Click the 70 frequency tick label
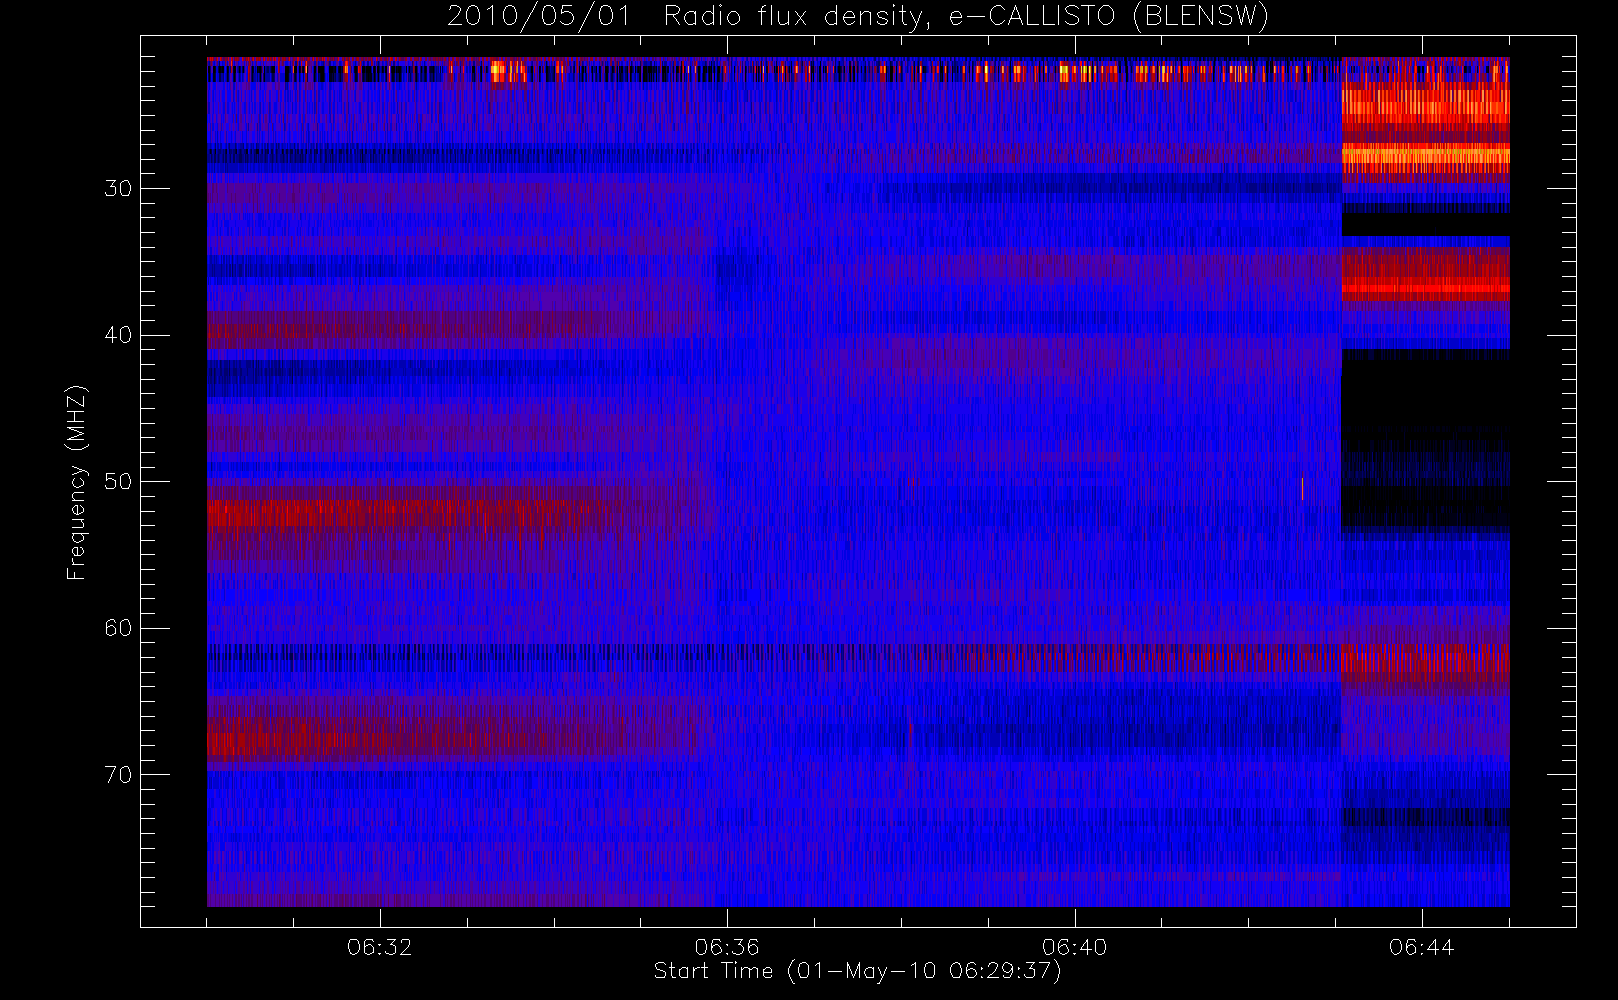This screenshot has height=1000, width=1618. (118, 775)
